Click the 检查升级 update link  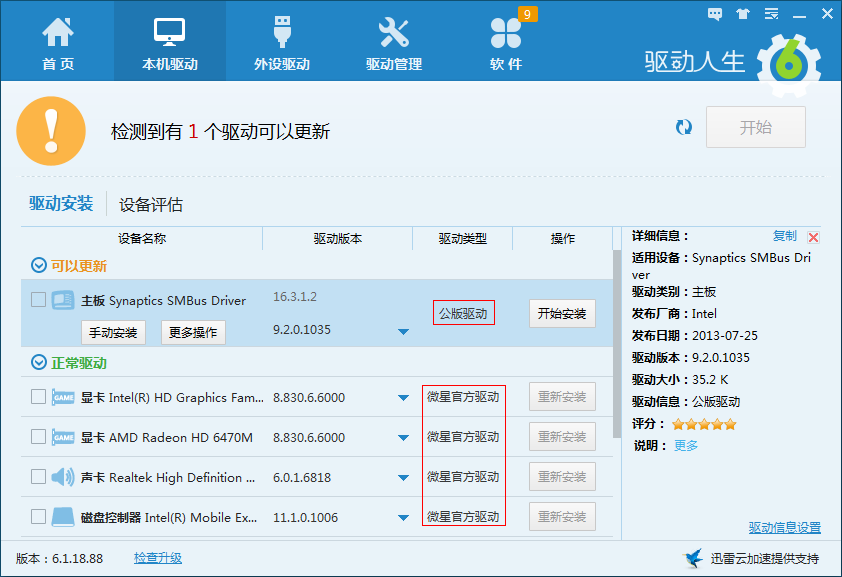158,557
